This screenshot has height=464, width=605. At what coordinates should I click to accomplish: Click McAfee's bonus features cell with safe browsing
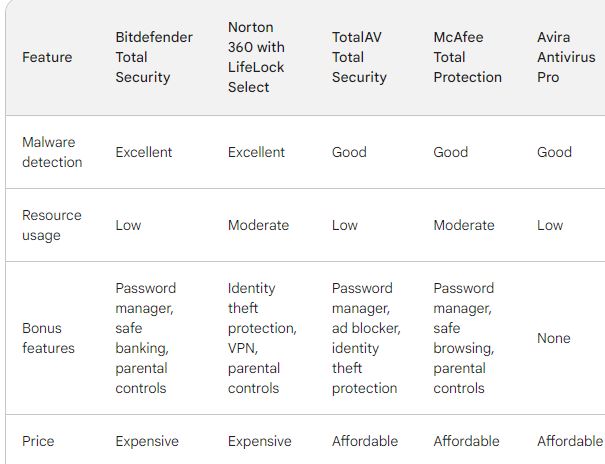[464, 338]
